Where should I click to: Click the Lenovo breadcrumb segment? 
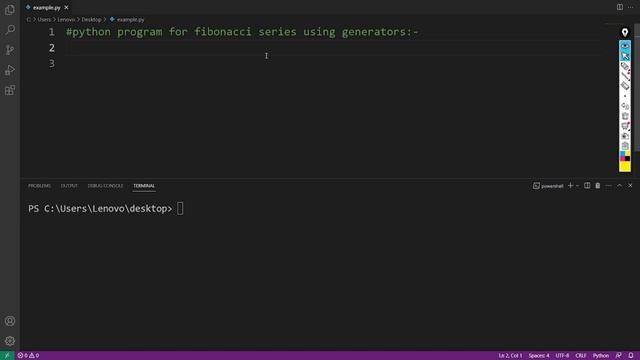(x=66, y=20)
